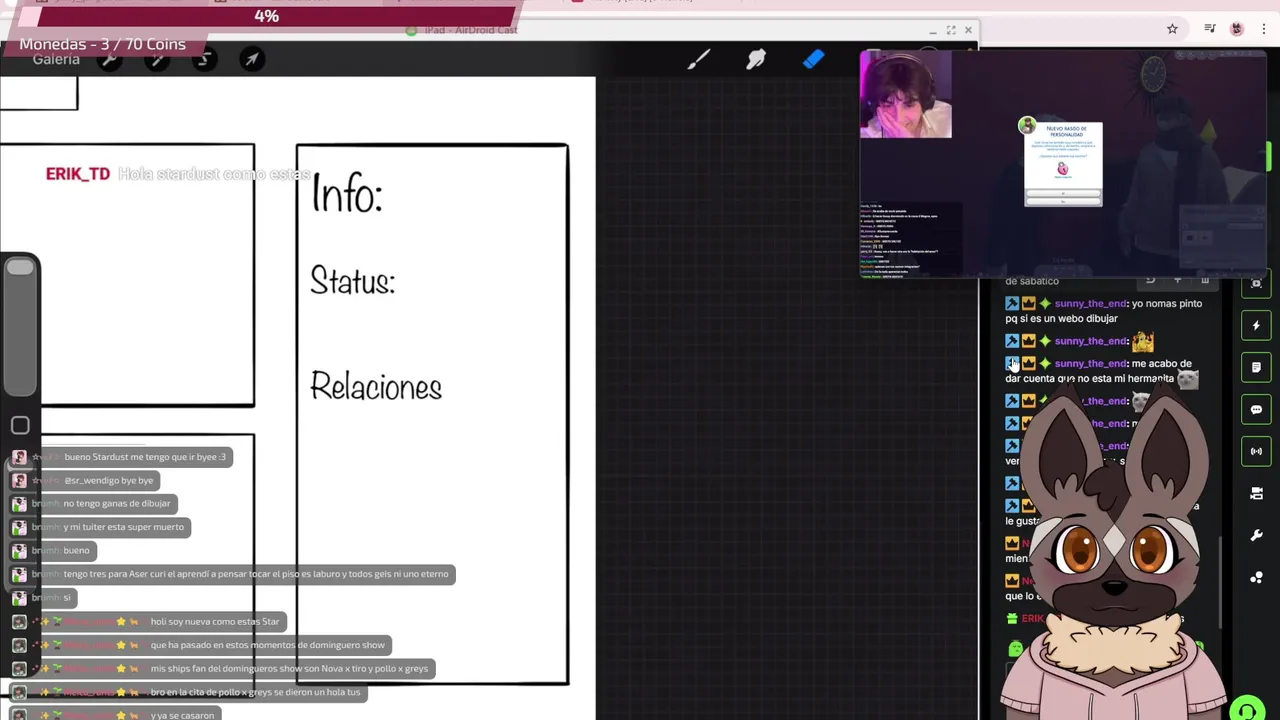Click the streamer webcam thumbnail

click(x=906, y=95)
